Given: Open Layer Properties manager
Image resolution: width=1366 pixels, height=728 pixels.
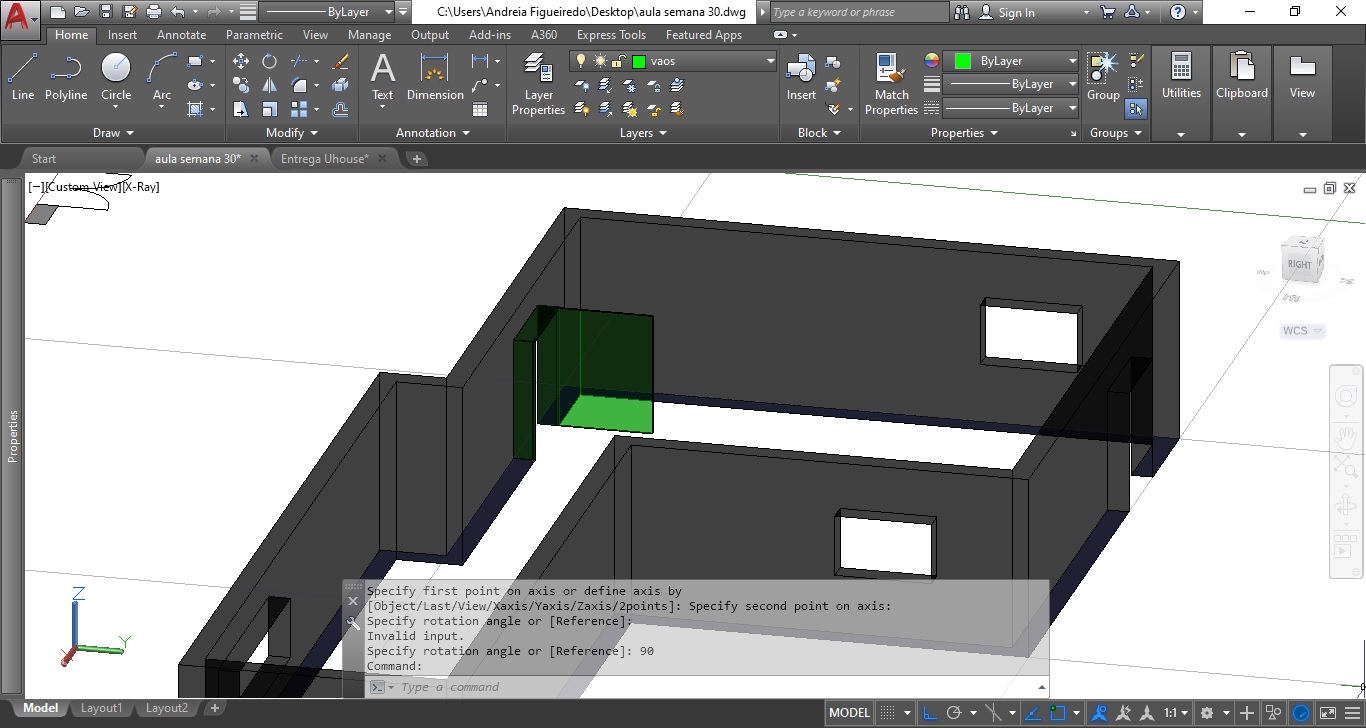Looking at the screenshot, I should coord(538,85).
